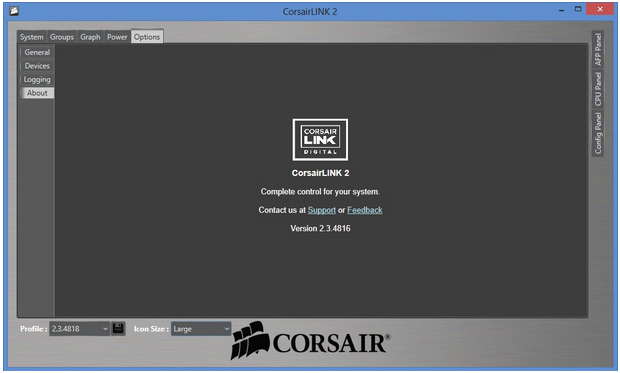The width and height of the screenshot is (620, 373).
Task: Open the Support link
Action: [x=321, y=210]
